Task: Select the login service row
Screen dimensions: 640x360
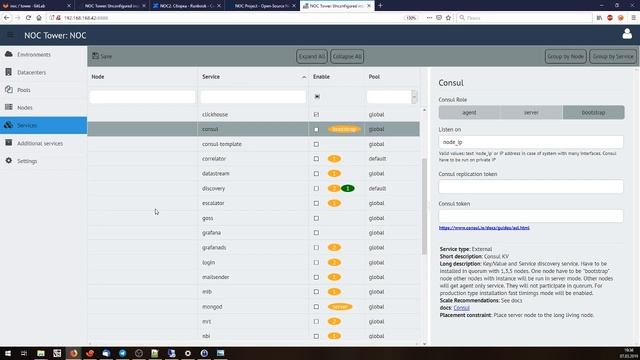Action: pos(253,262)
